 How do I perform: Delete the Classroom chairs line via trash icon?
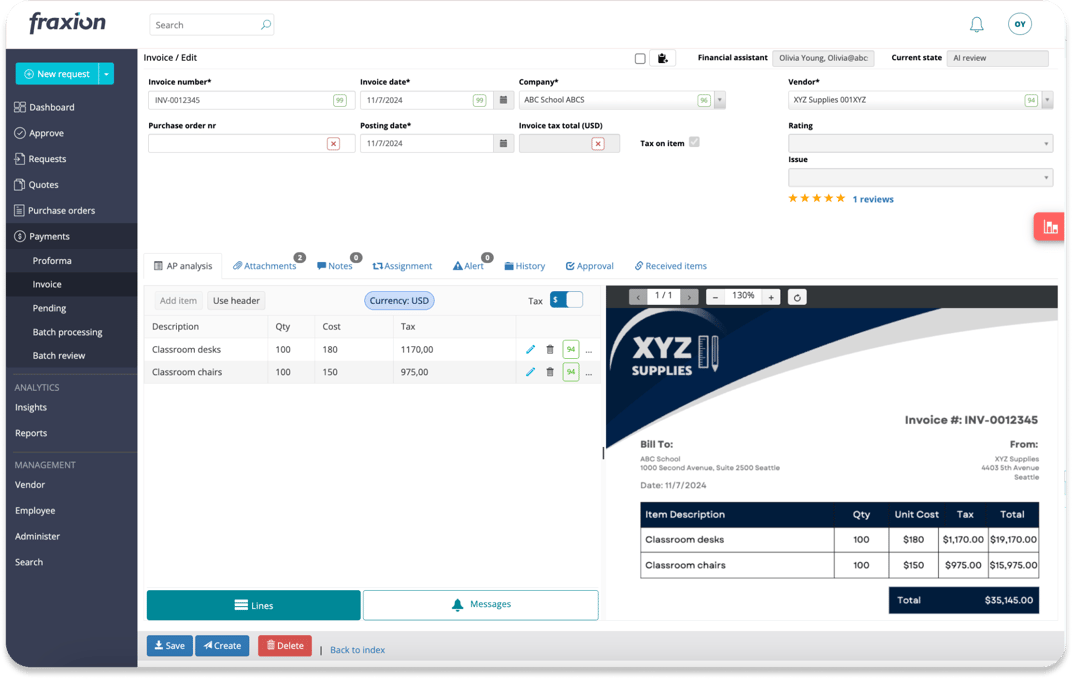click(x=550, y=371)
